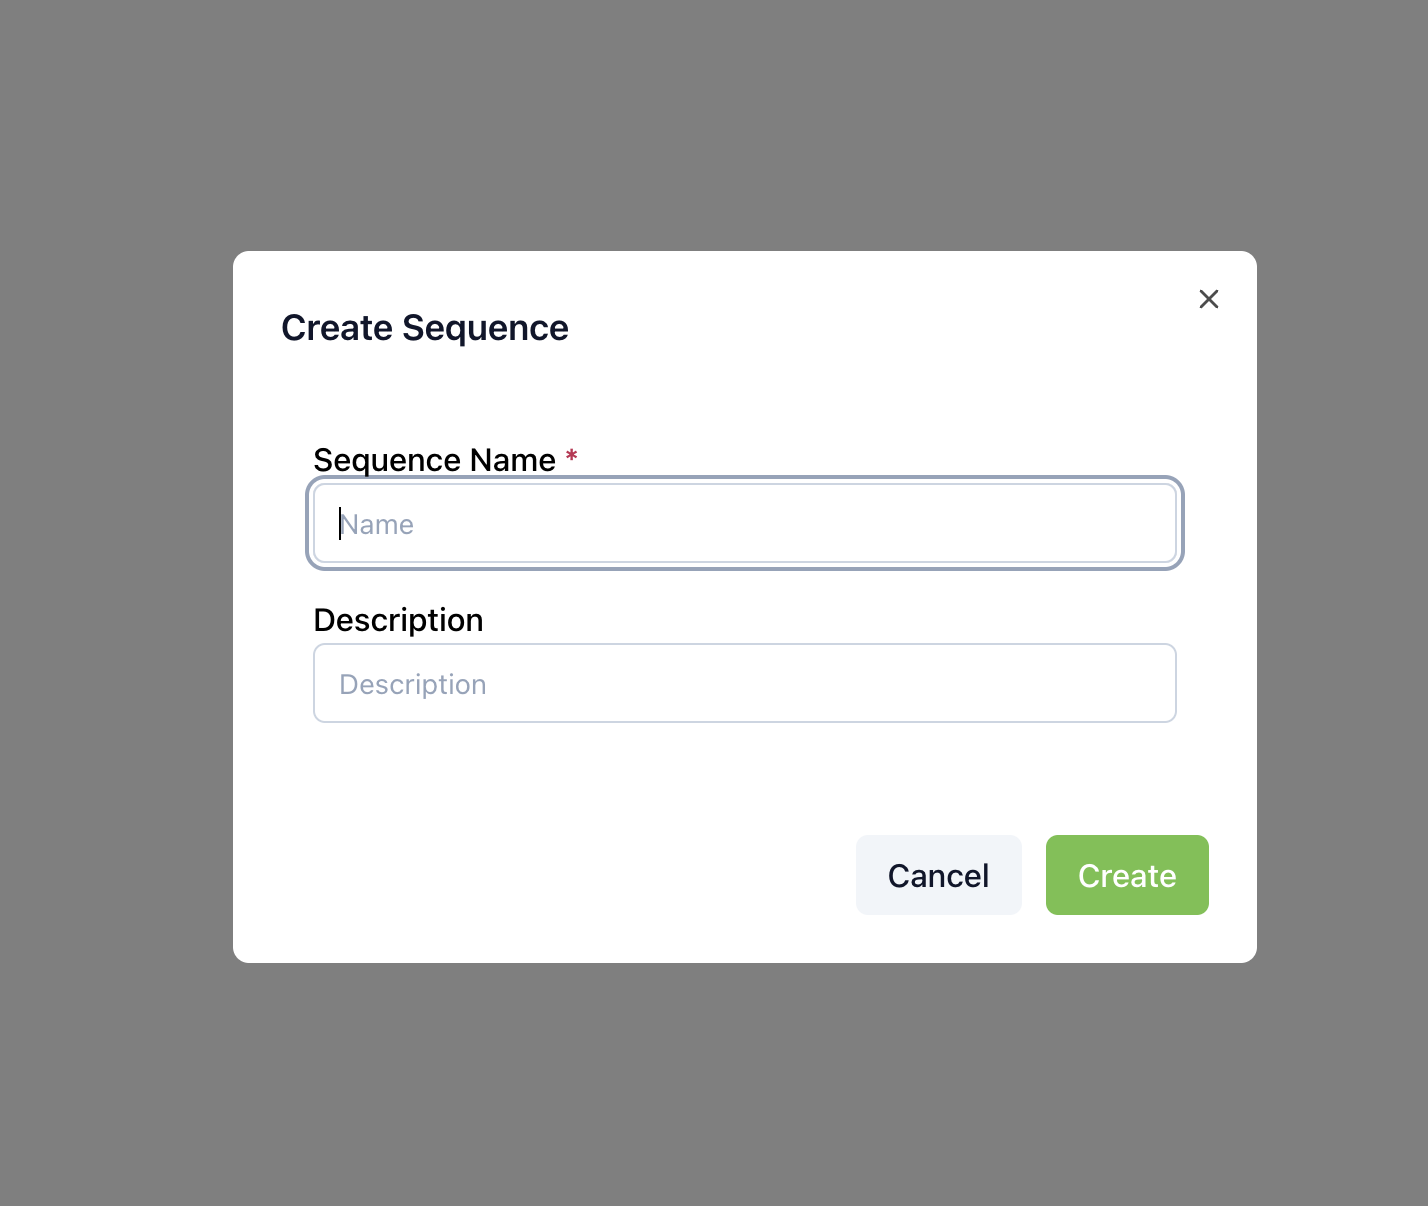Dismiss the form using Cancel

(x=938, y=875)
